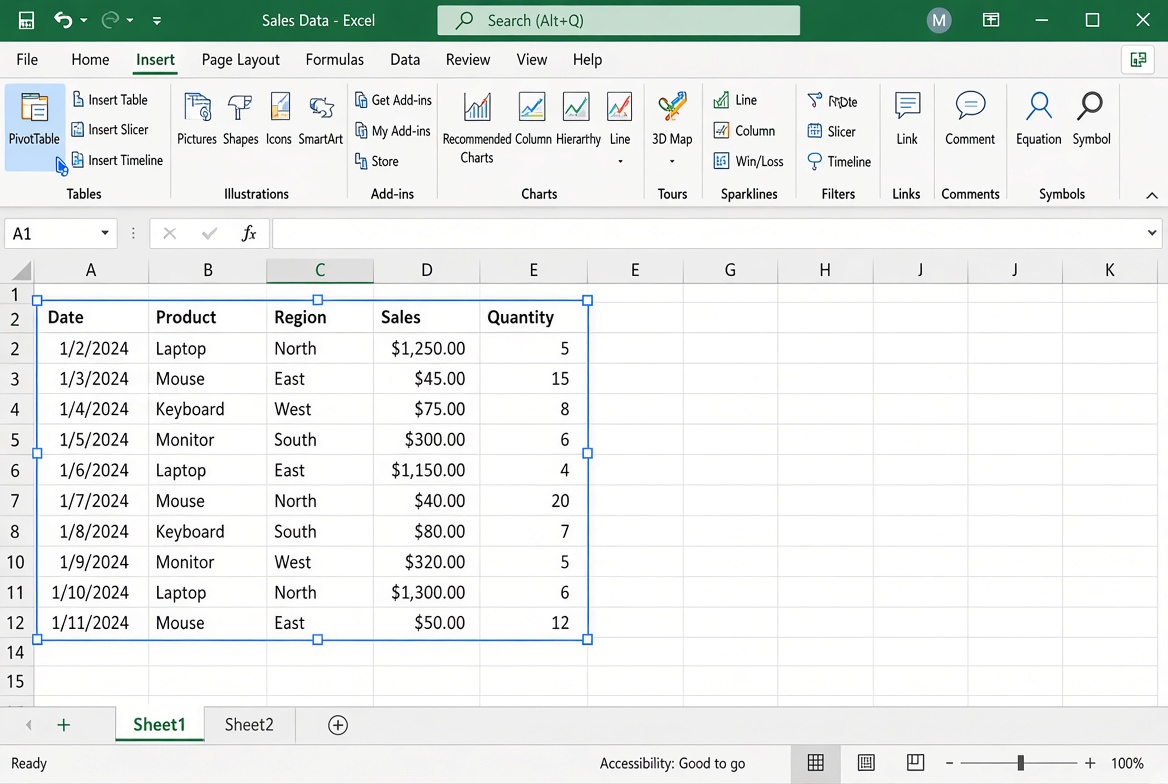This screenshot has height=784, width=1168.
Task: Switch to Page Layout view in status bar
Action: (x=866, y=762)
